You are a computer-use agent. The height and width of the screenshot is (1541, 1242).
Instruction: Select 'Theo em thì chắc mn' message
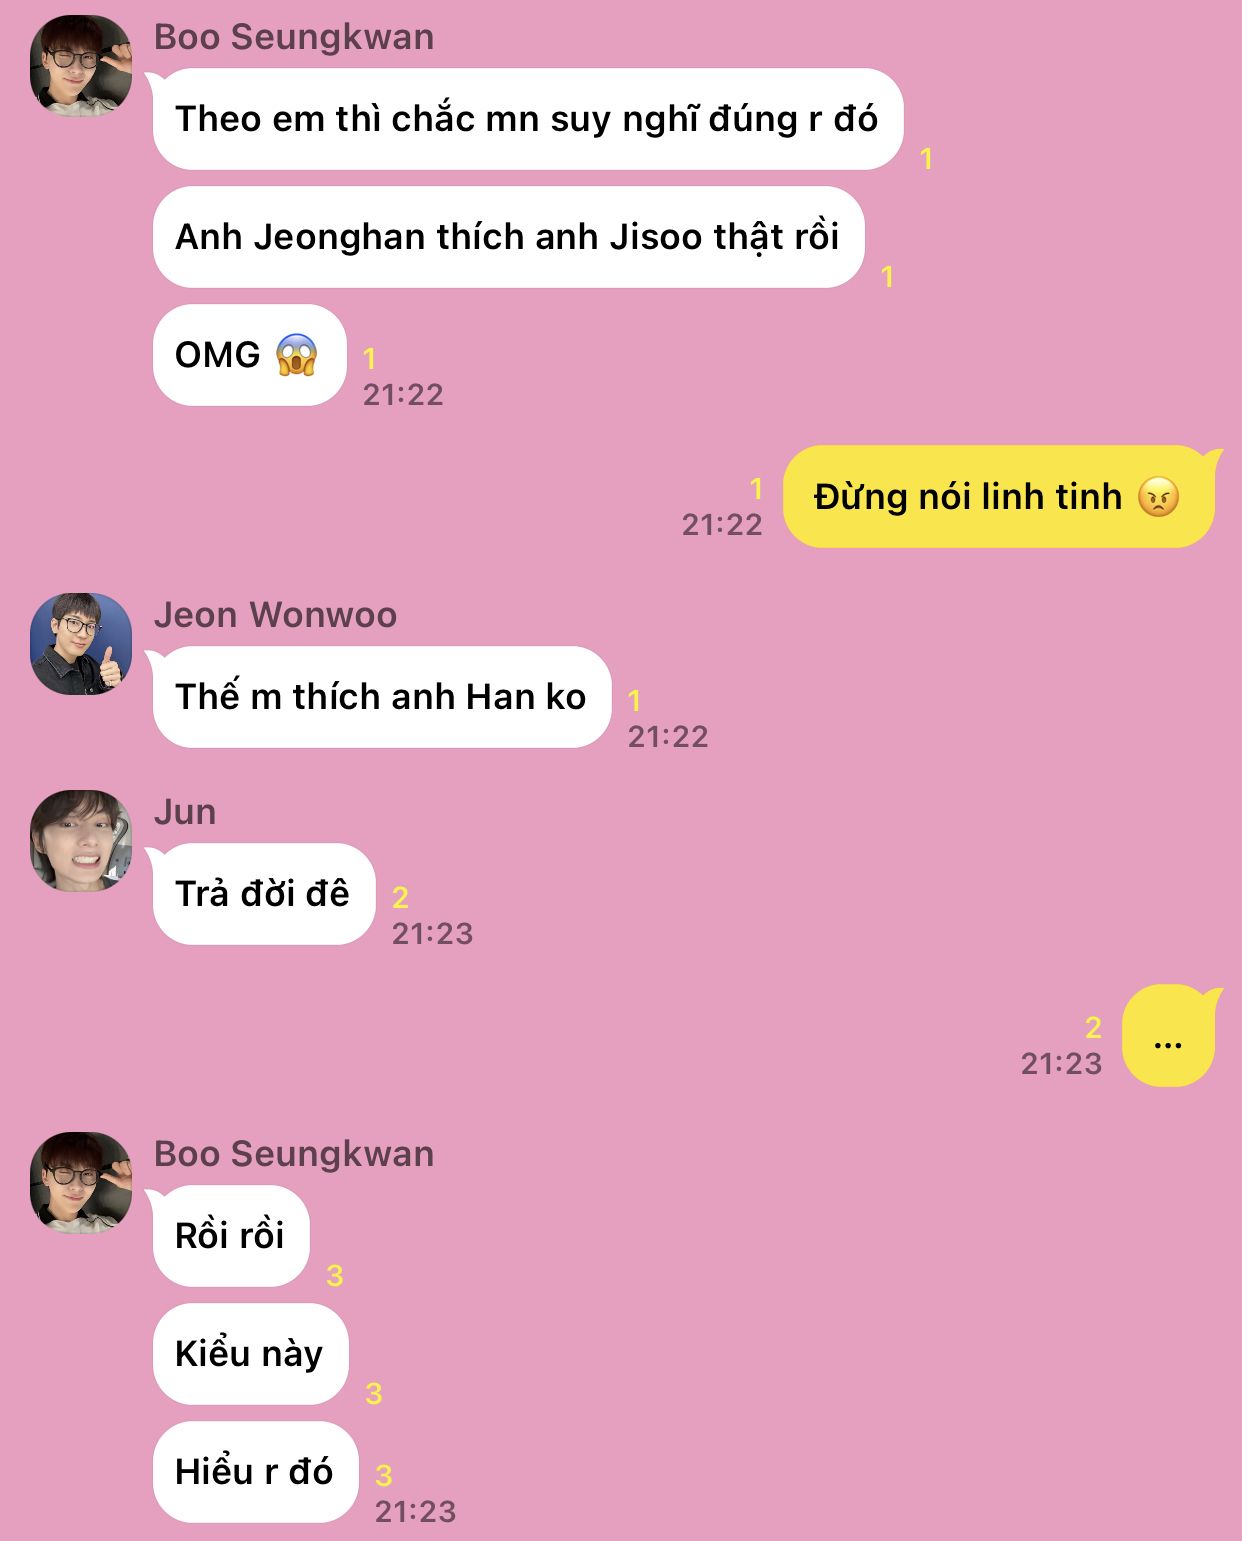click(x=527, y=119)
